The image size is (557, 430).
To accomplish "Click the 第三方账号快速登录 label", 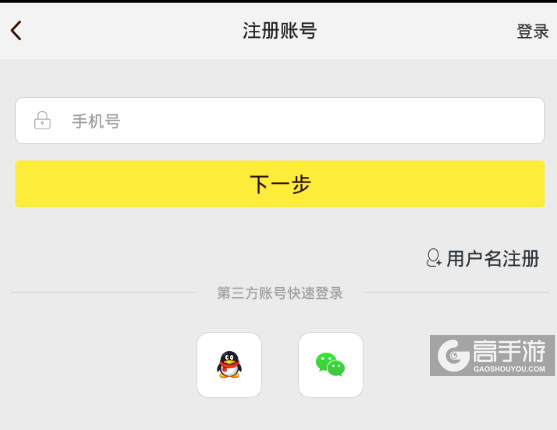I will point(280,293).
